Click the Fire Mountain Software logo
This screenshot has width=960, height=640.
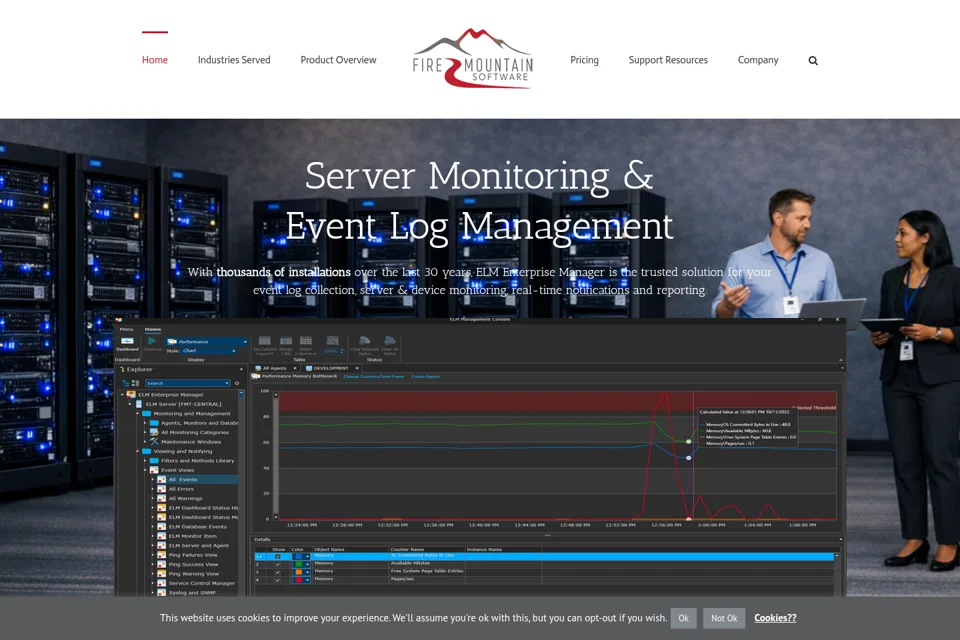click(x=473, y=59)
